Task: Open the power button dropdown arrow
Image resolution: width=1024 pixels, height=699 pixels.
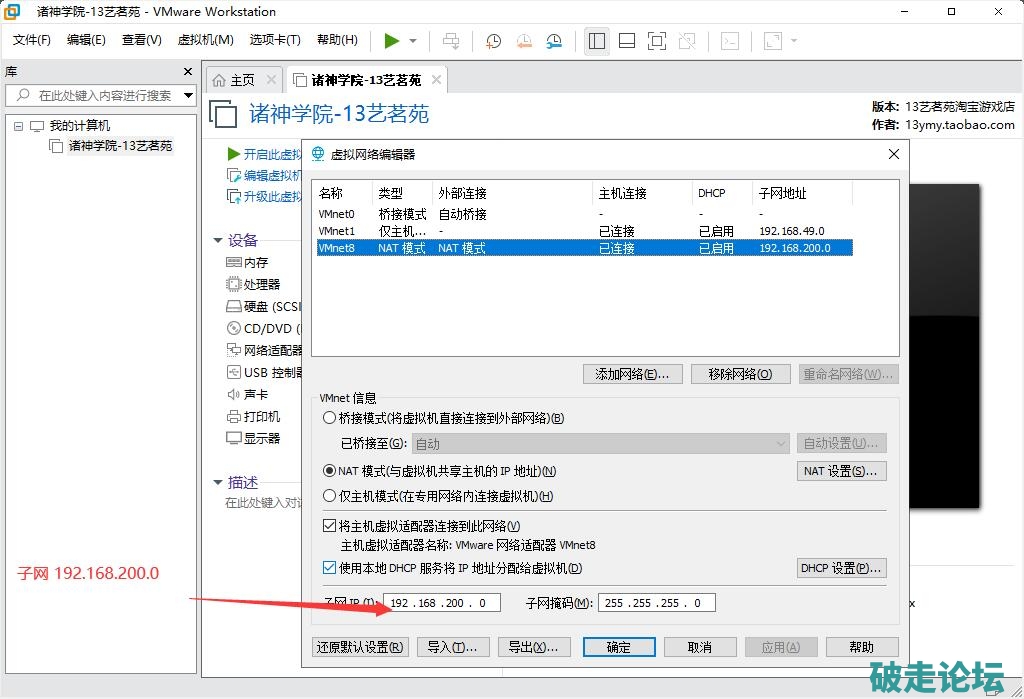Action: (x=413, y=41)
